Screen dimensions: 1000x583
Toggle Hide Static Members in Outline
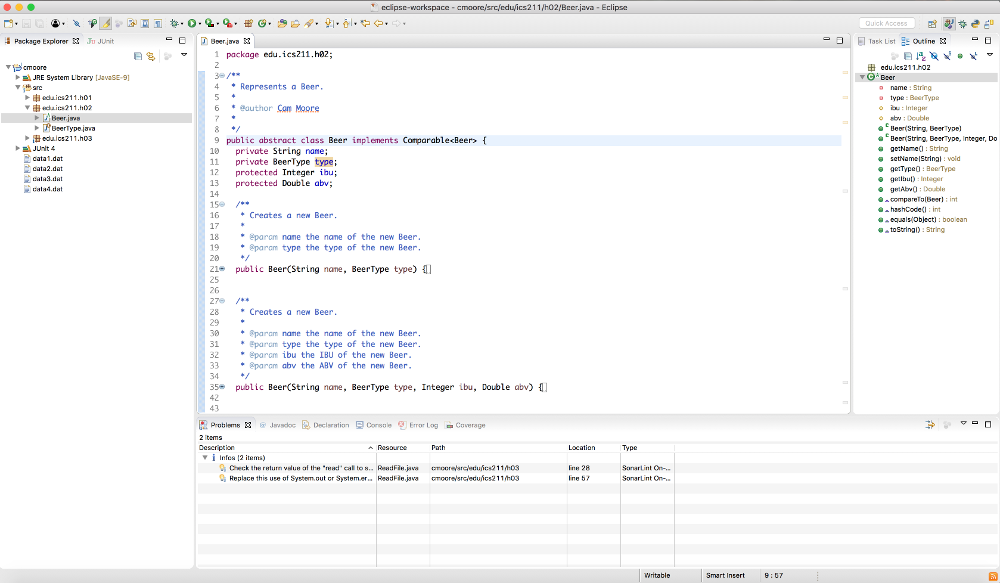(x=947, y=56)
